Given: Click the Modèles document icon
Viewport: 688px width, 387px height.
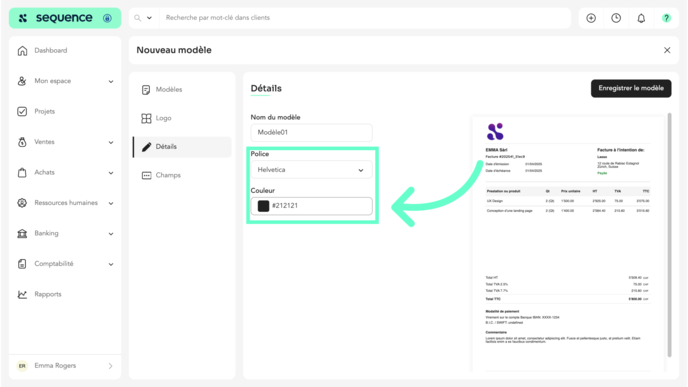Looking at the screenshot, I should click(146, 90).
